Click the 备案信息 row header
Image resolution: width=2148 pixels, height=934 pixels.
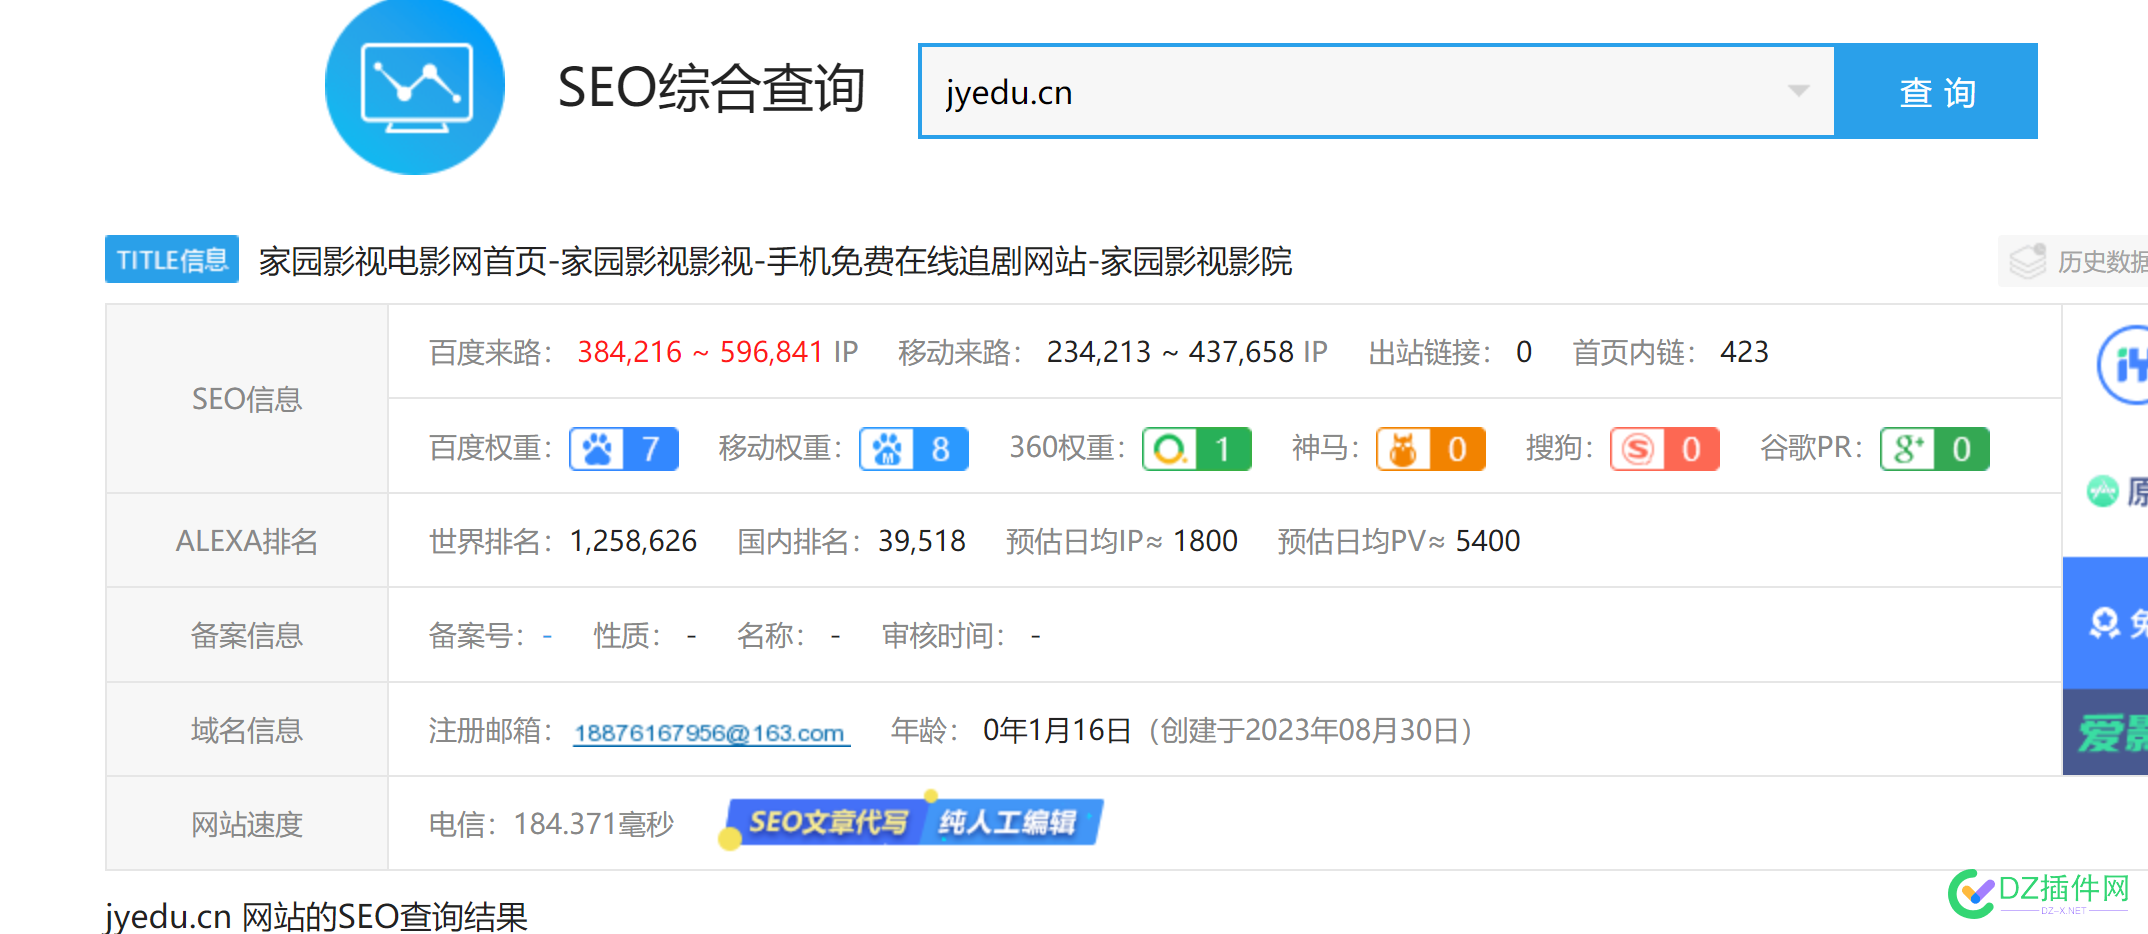pos(247,635)
